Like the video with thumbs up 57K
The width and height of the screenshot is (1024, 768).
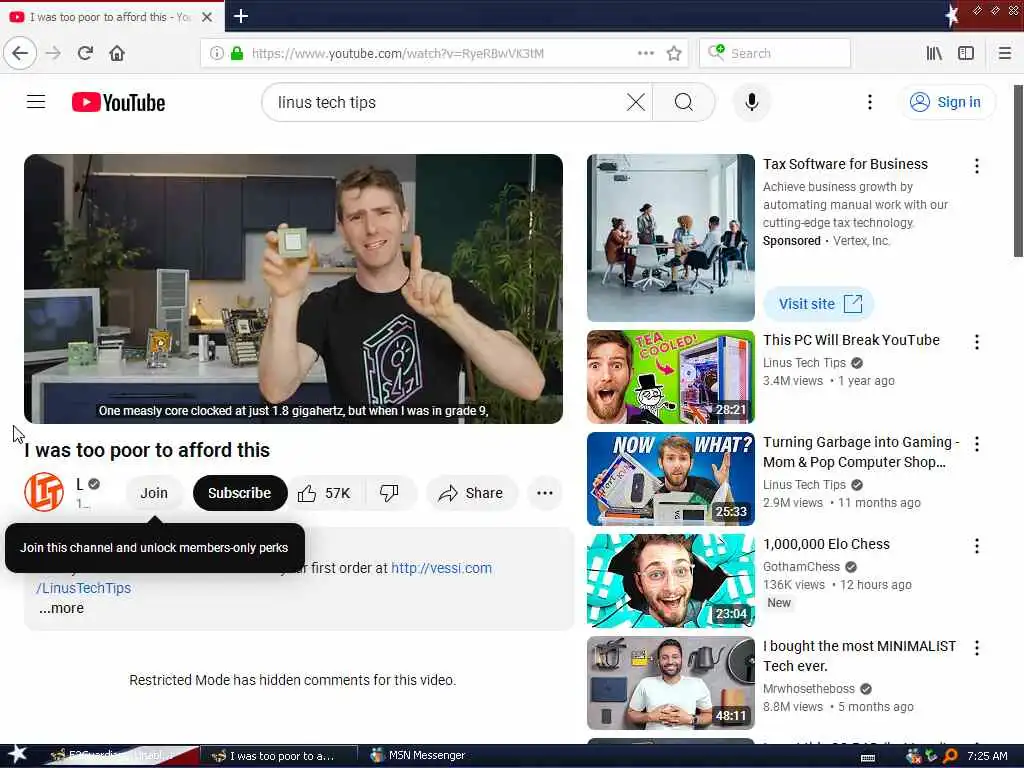pos(325,493)
